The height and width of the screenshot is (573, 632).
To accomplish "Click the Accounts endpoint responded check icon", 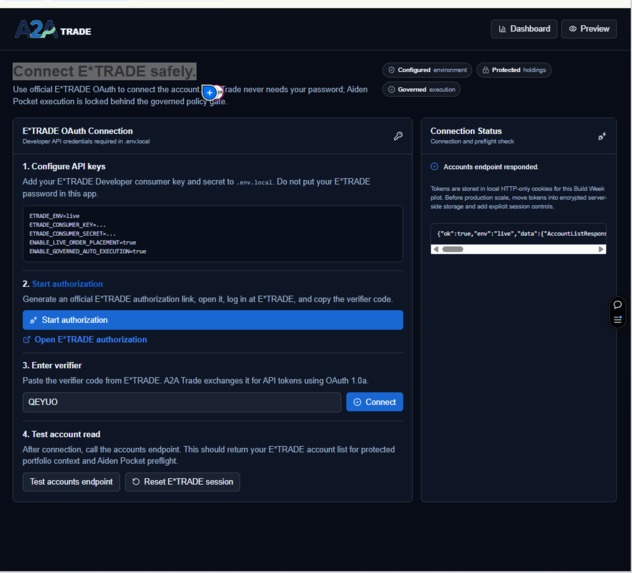I will (434, 166).
